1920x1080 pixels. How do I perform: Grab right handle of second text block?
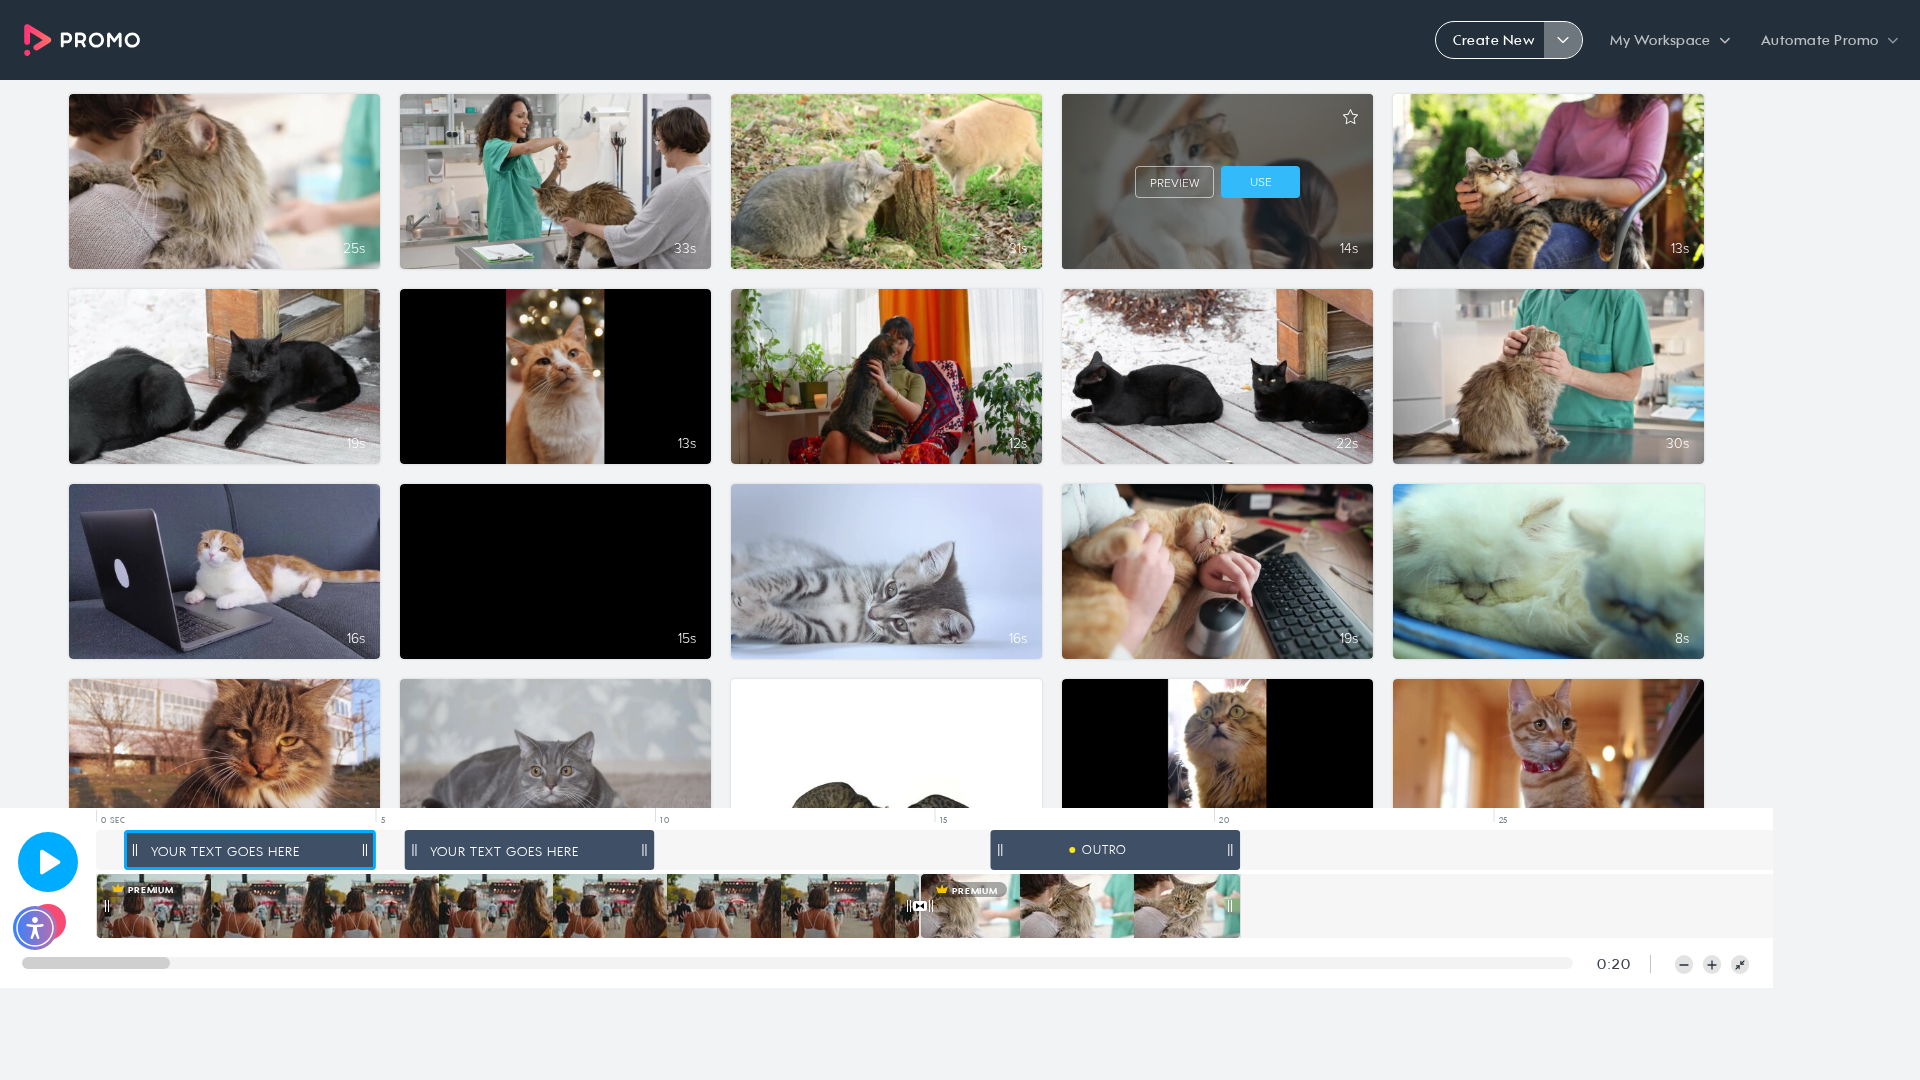644,850
